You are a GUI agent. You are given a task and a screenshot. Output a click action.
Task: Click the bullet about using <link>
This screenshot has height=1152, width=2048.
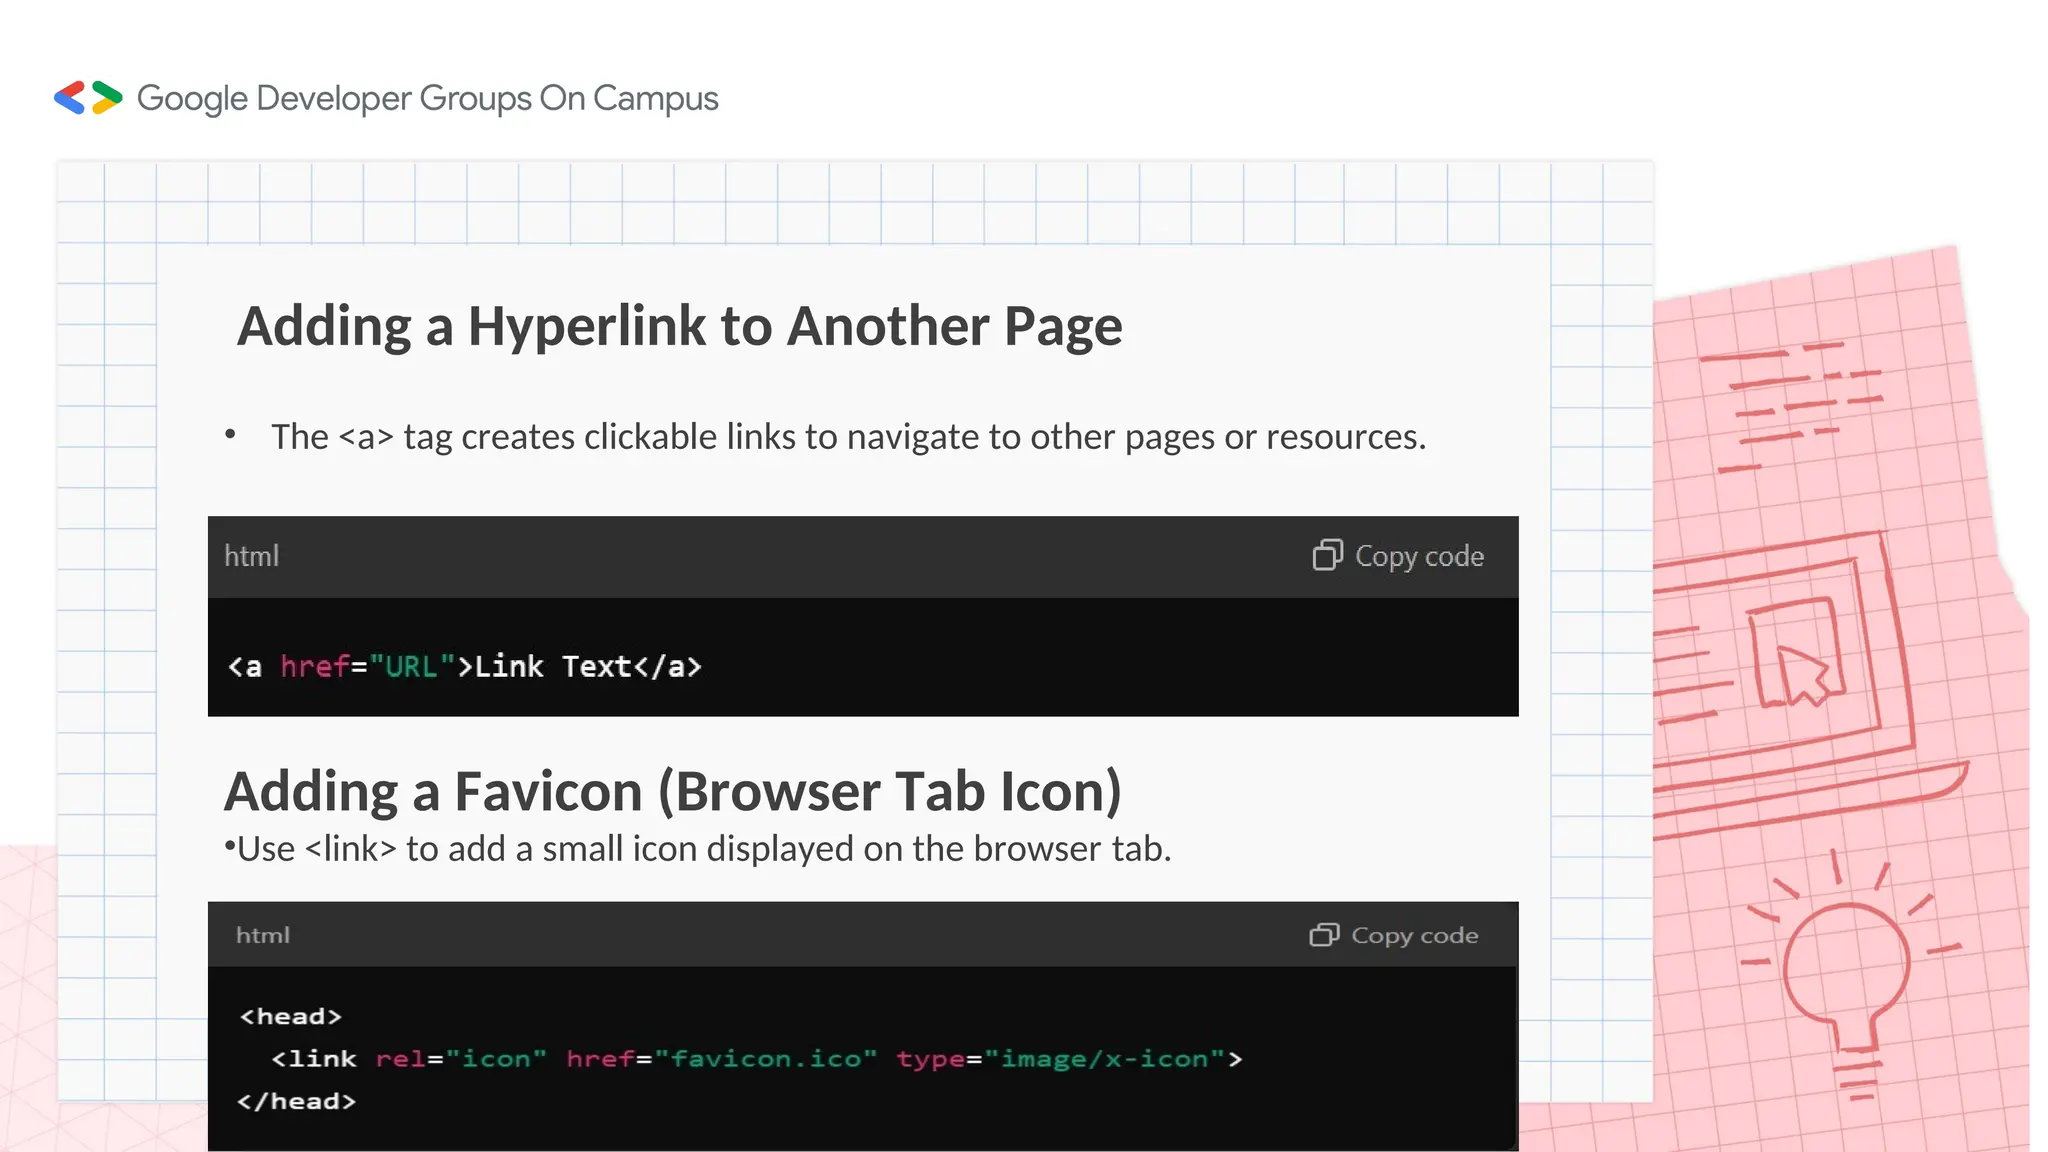pos(697,849)
